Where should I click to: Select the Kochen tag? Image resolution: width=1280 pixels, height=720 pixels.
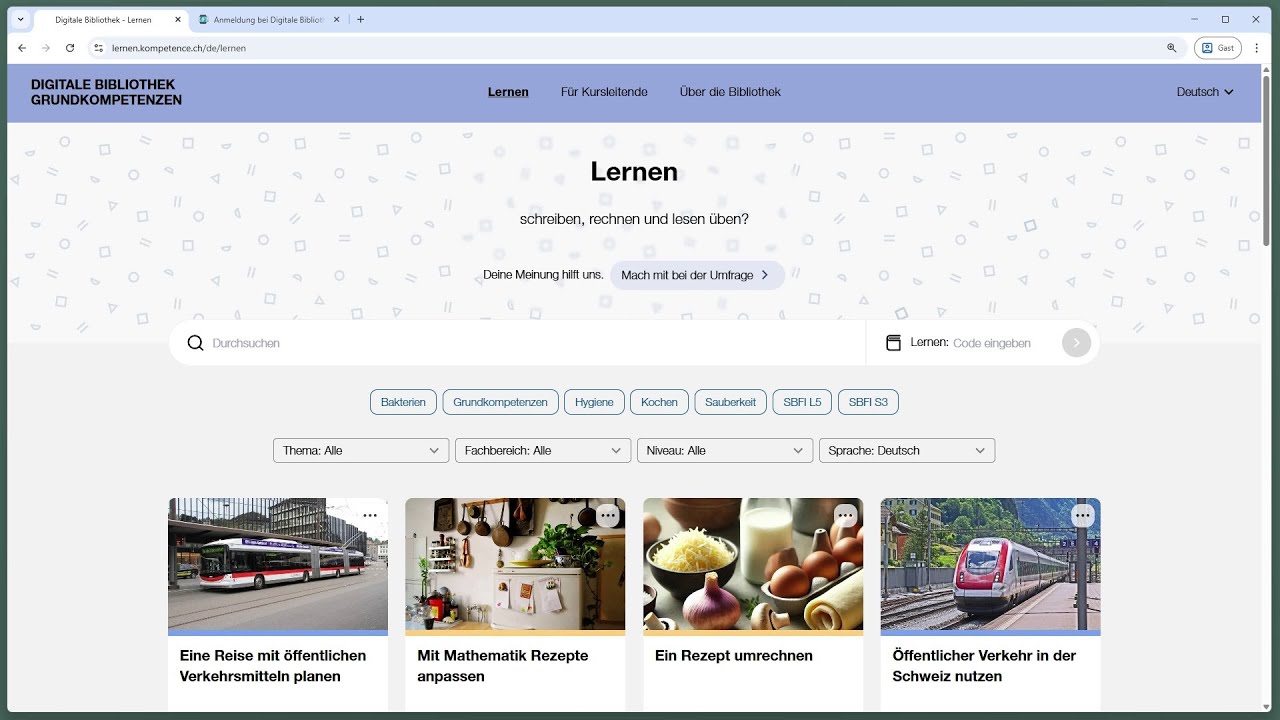pos(659,402)
